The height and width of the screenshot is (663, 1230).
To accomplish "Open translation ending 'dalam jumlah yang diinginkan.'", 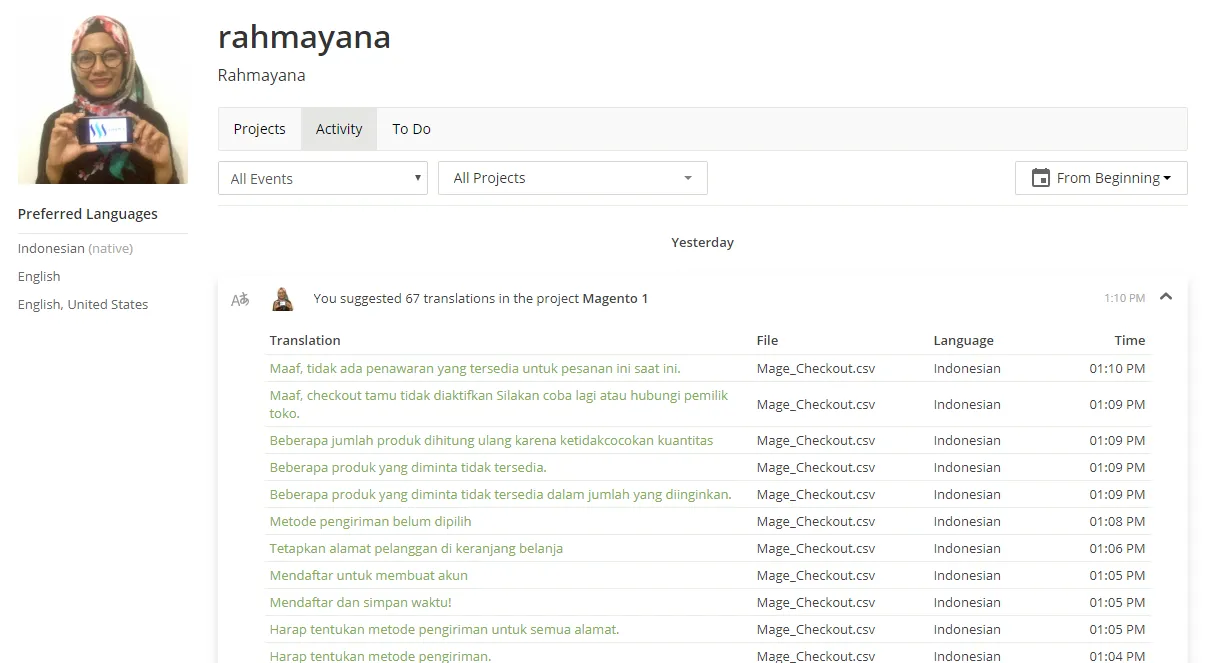I will [x=500, y=494].
